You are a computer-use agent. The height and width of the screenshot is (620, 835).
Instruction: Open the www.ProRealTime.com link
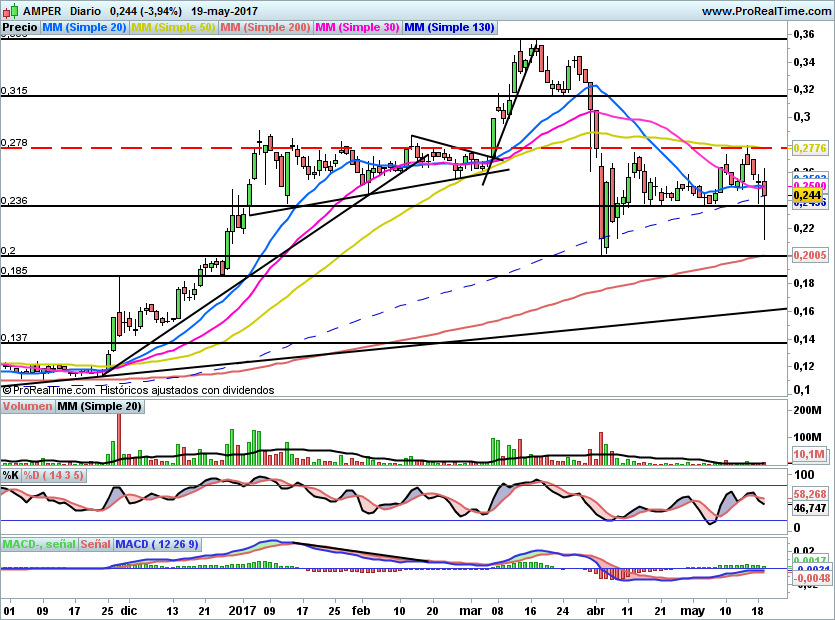[x=766, y=10]
